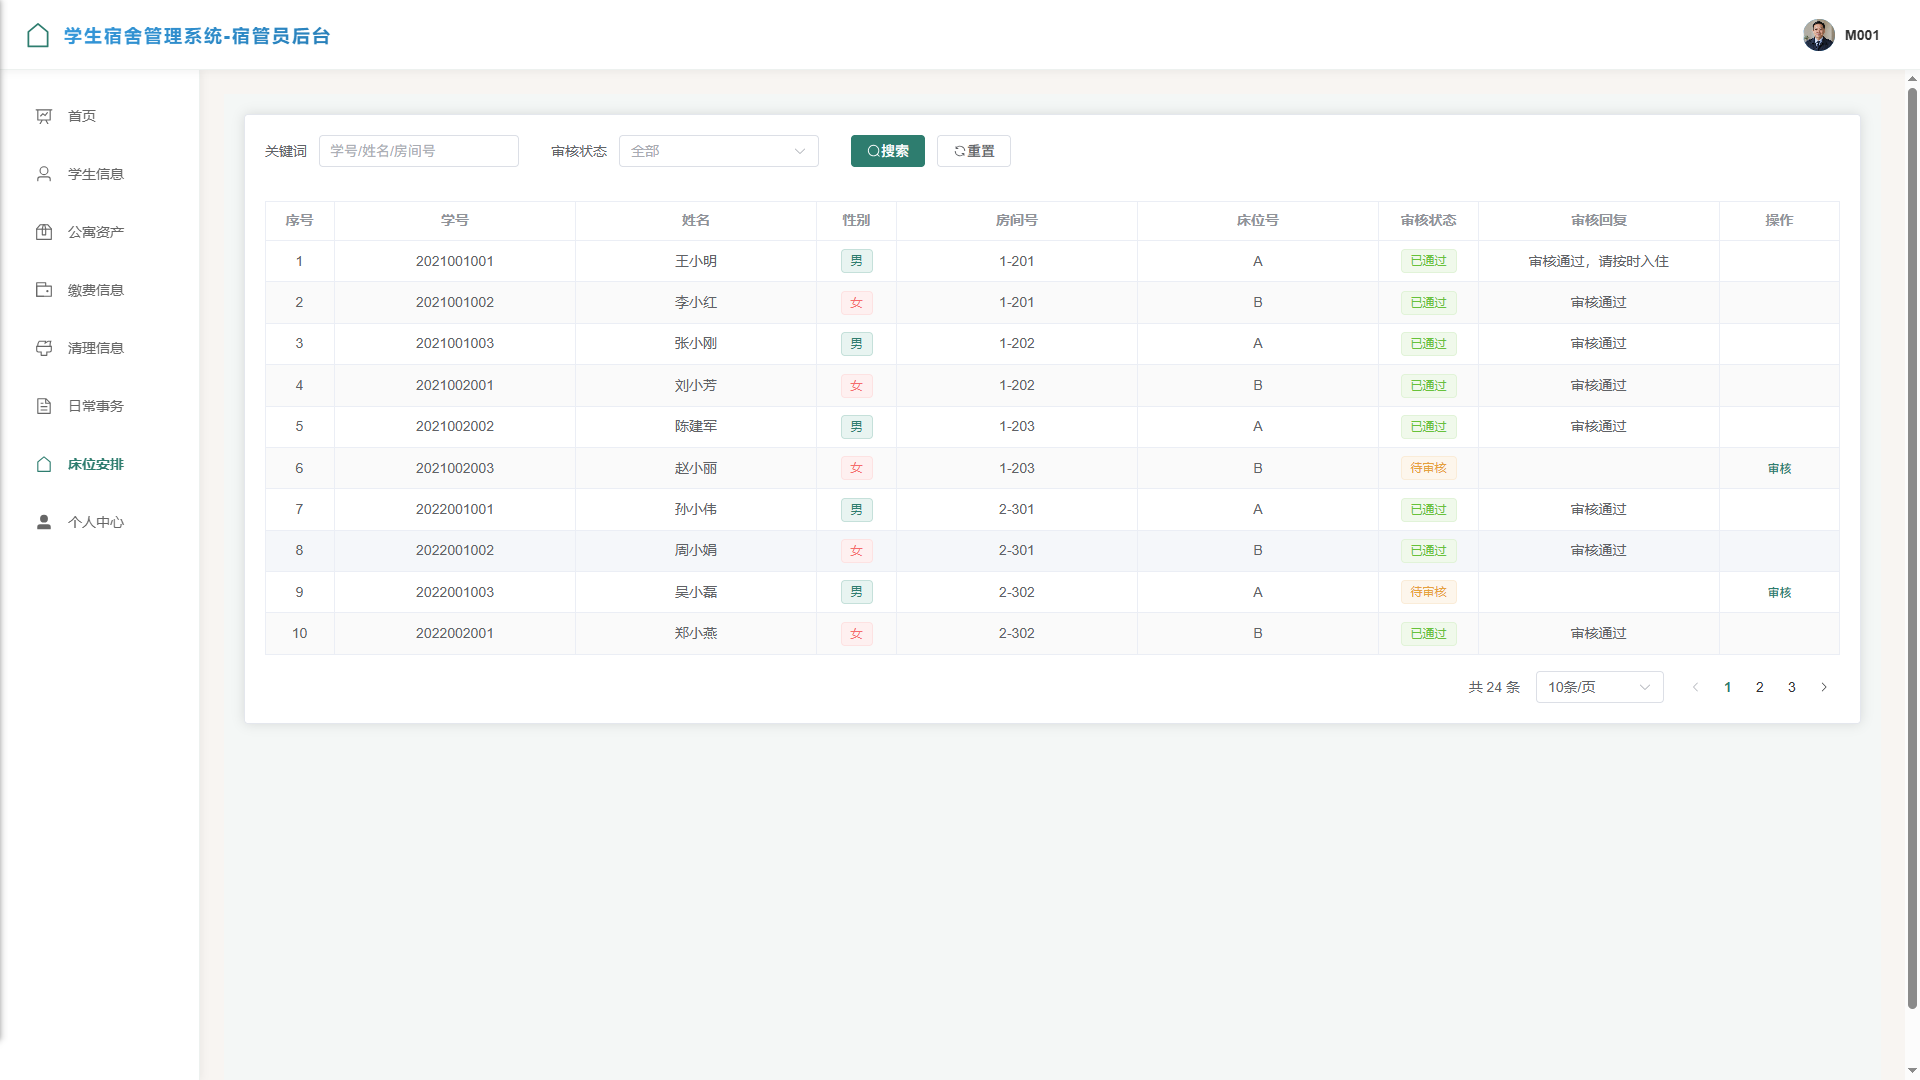Click the 房间号 column header
This screenshot has height=1080, width=1920.
coord(1017,220)
